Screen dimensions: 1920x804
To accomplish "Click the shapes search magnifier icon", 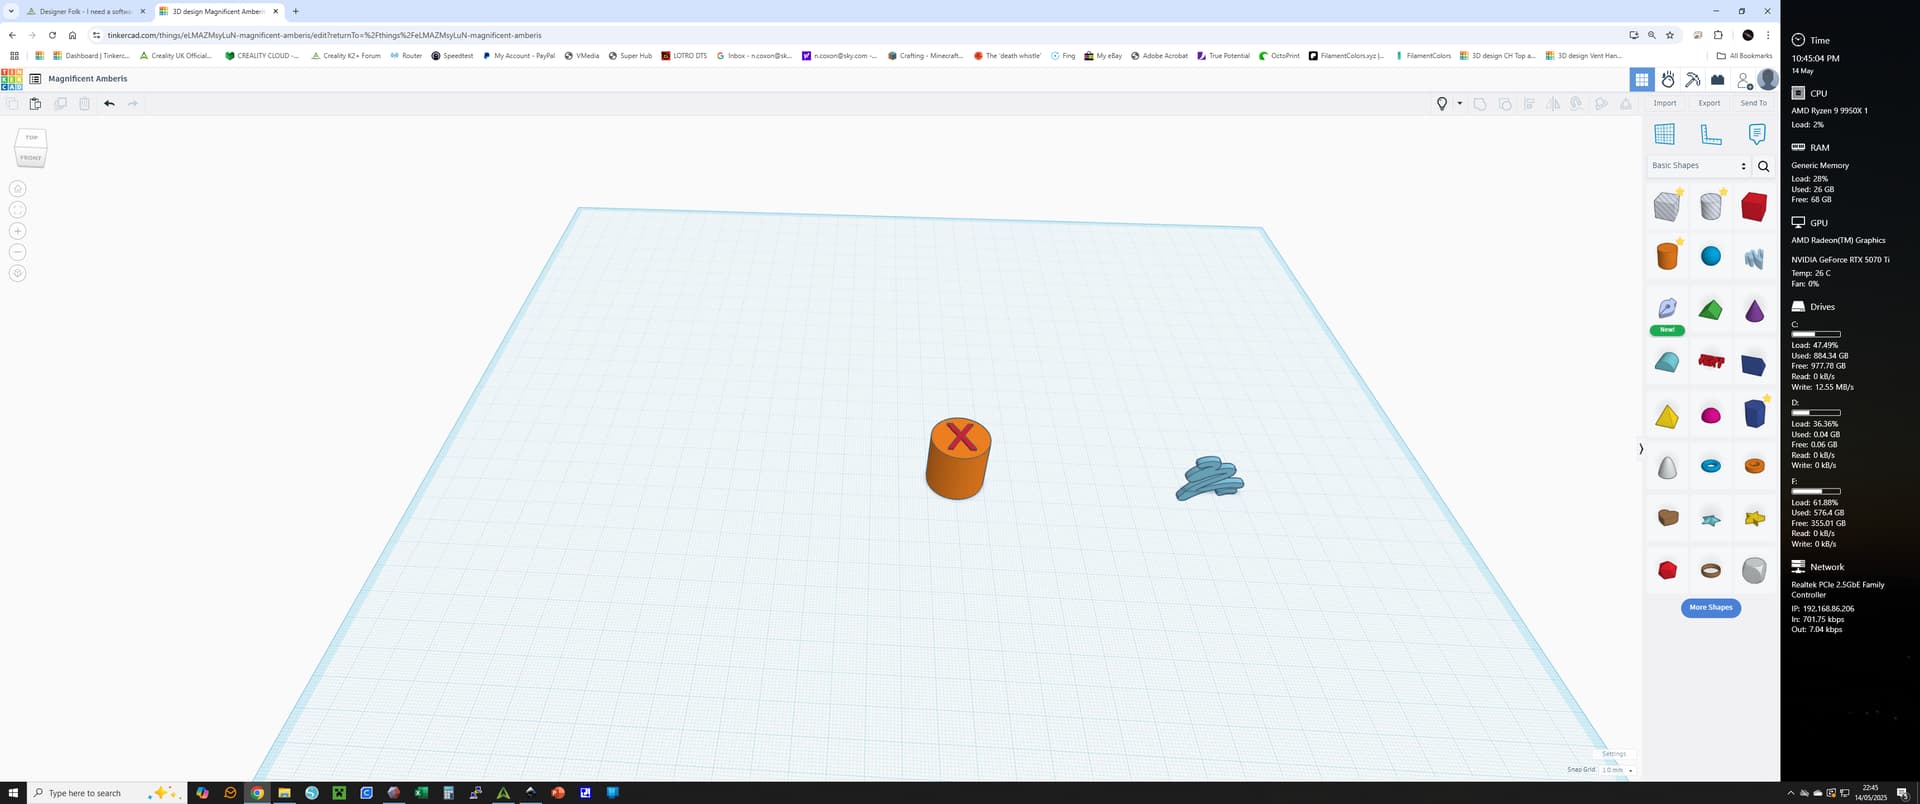I will tap(1764, 167).
